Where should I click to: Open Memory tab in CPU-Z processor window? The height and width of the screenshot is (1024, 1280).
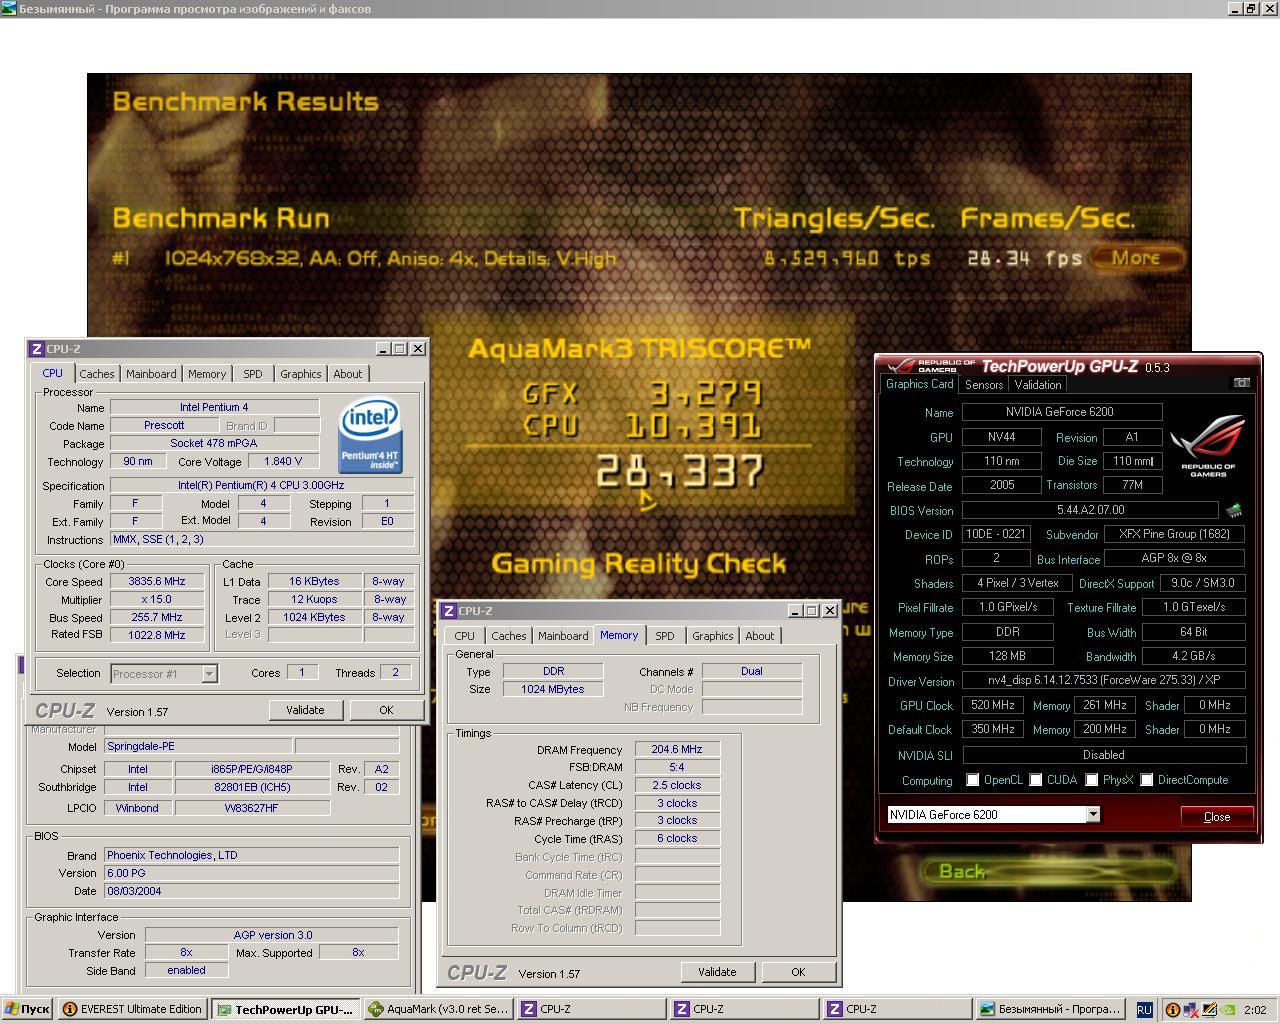pyautogui.click(x=207, y=374)
